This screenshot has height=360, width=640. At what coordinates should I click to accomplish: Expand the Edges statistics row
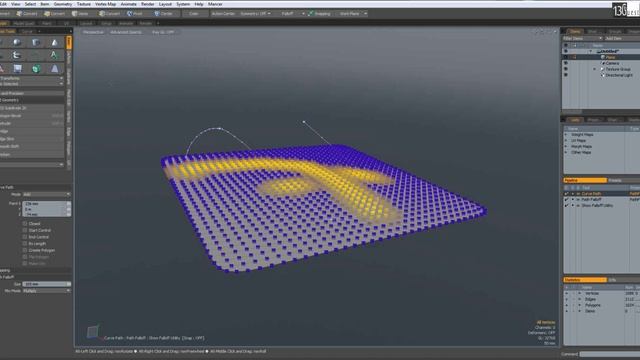(580, 299)
